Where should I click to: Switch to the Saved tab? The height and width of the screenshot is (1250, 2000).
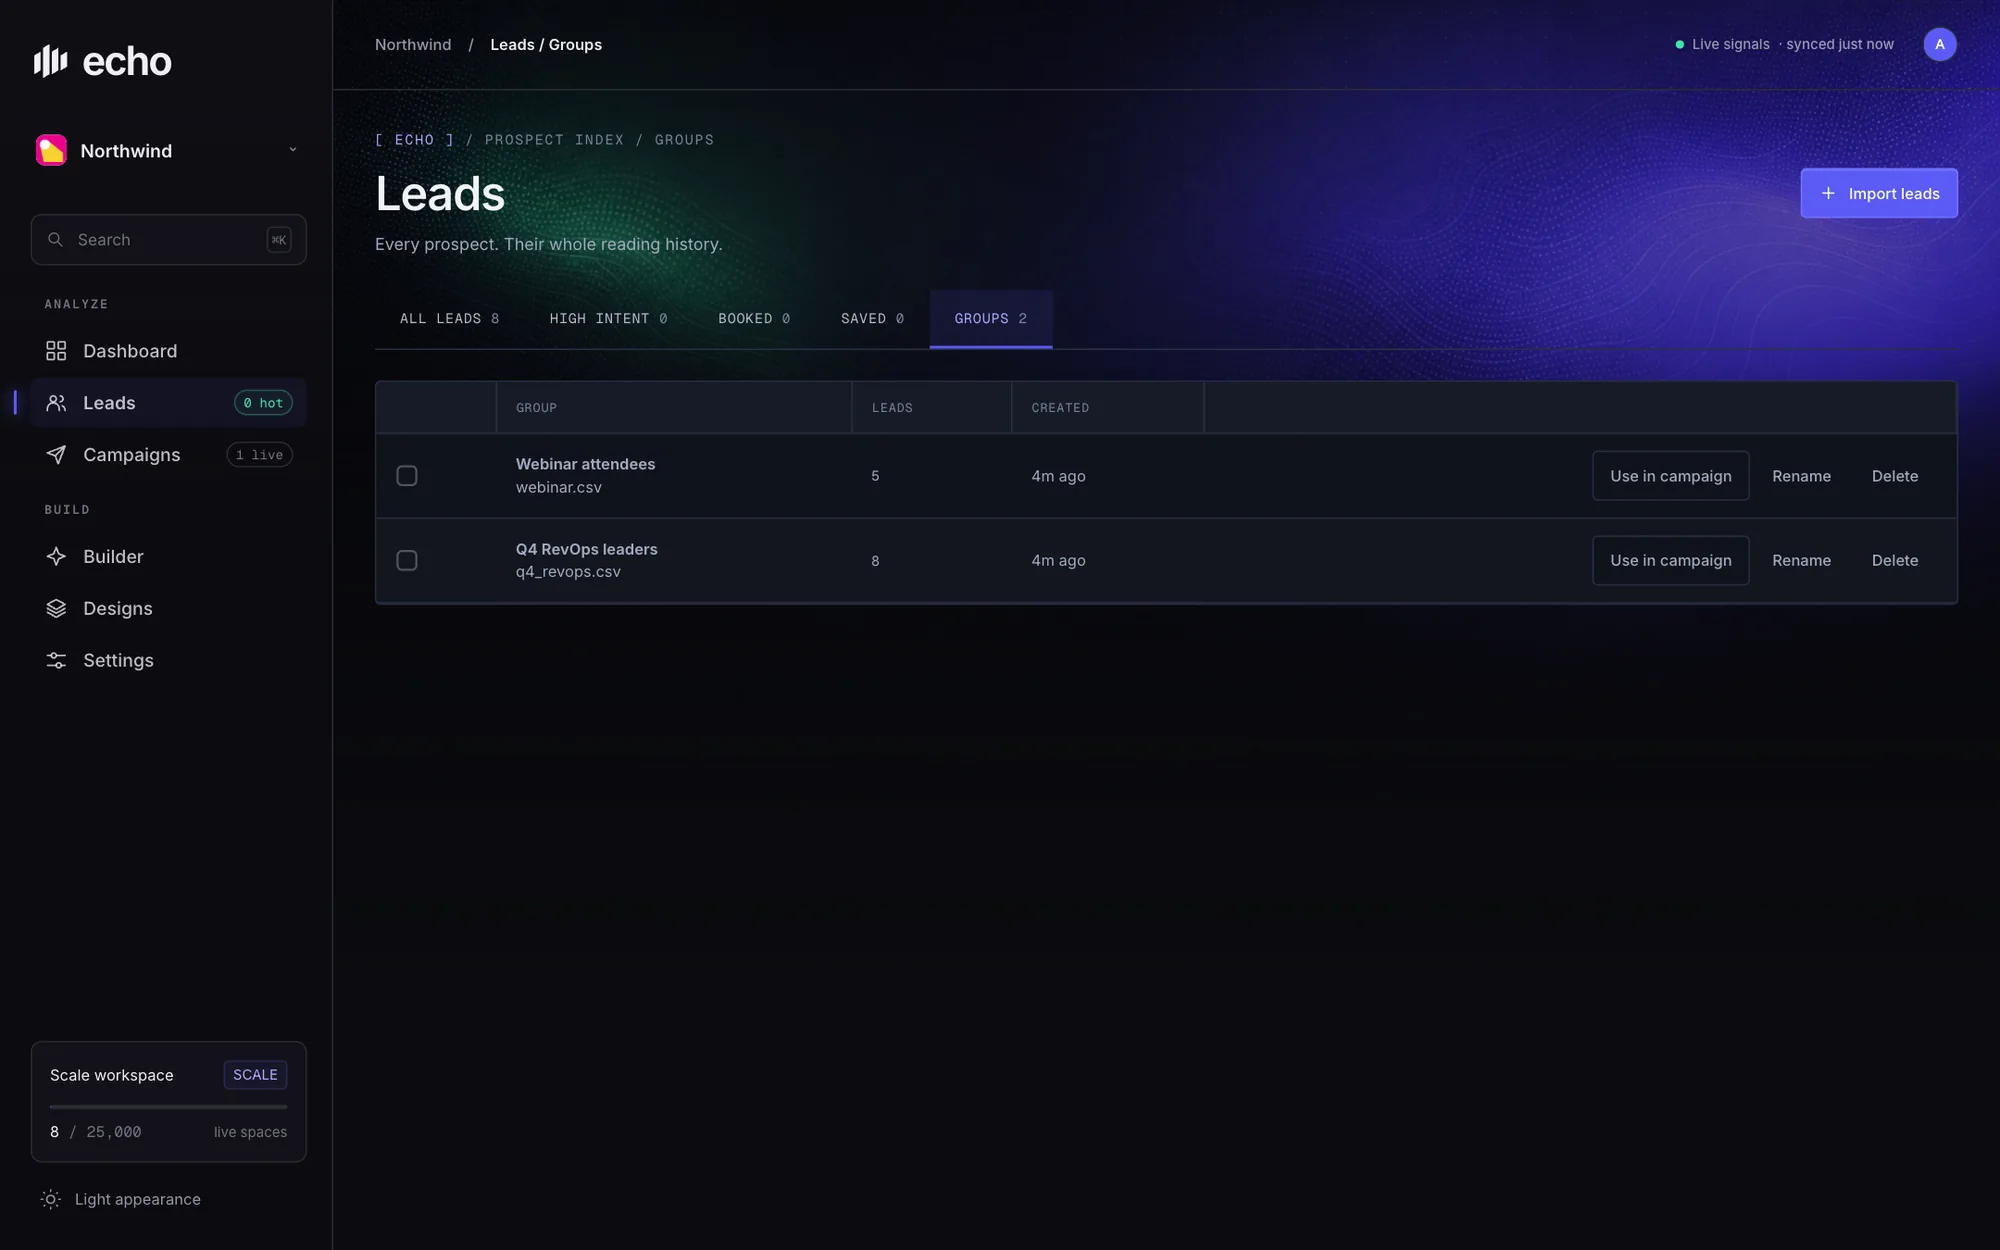(872, 319)
